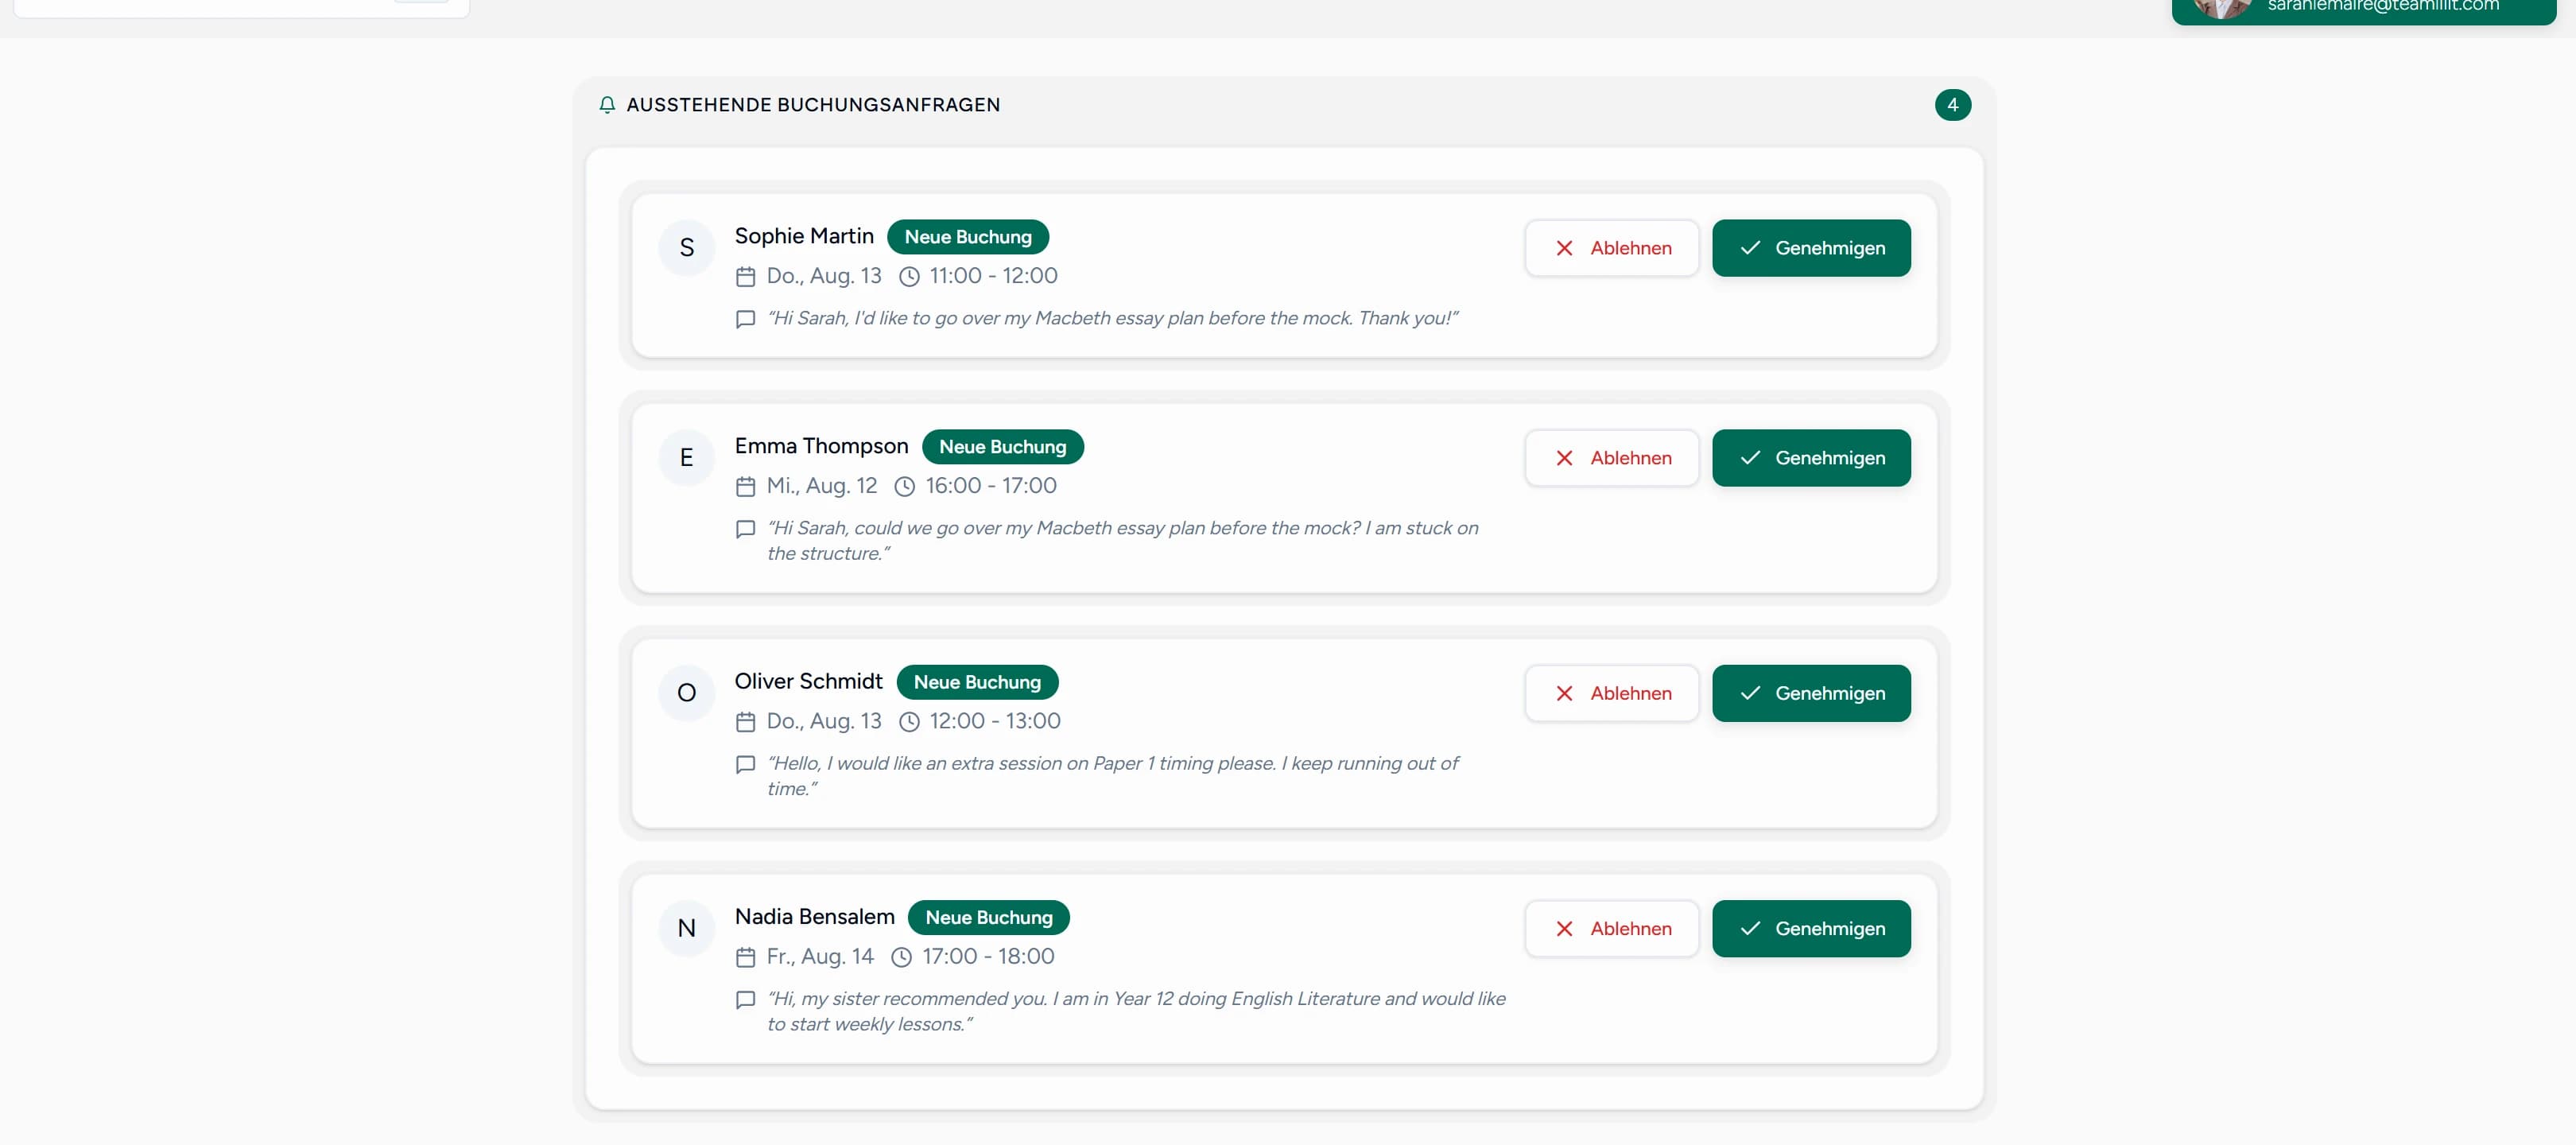Click message icon of Oliver Schmidt's note
This screenshot has height=1145, width=2576.
pos(745,764)
